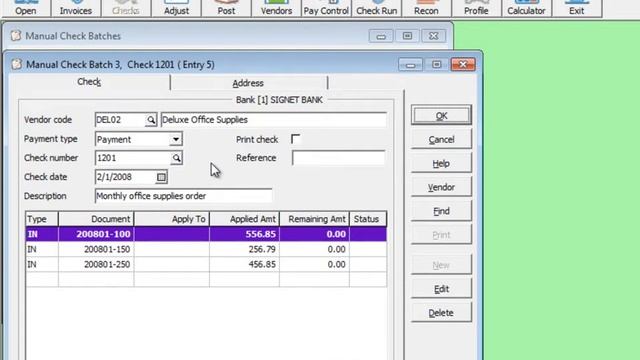Screen dimensions: 640x360
Task: Click the applied amount 556.85
Action: pyautogui.click(x=260, y=234)
